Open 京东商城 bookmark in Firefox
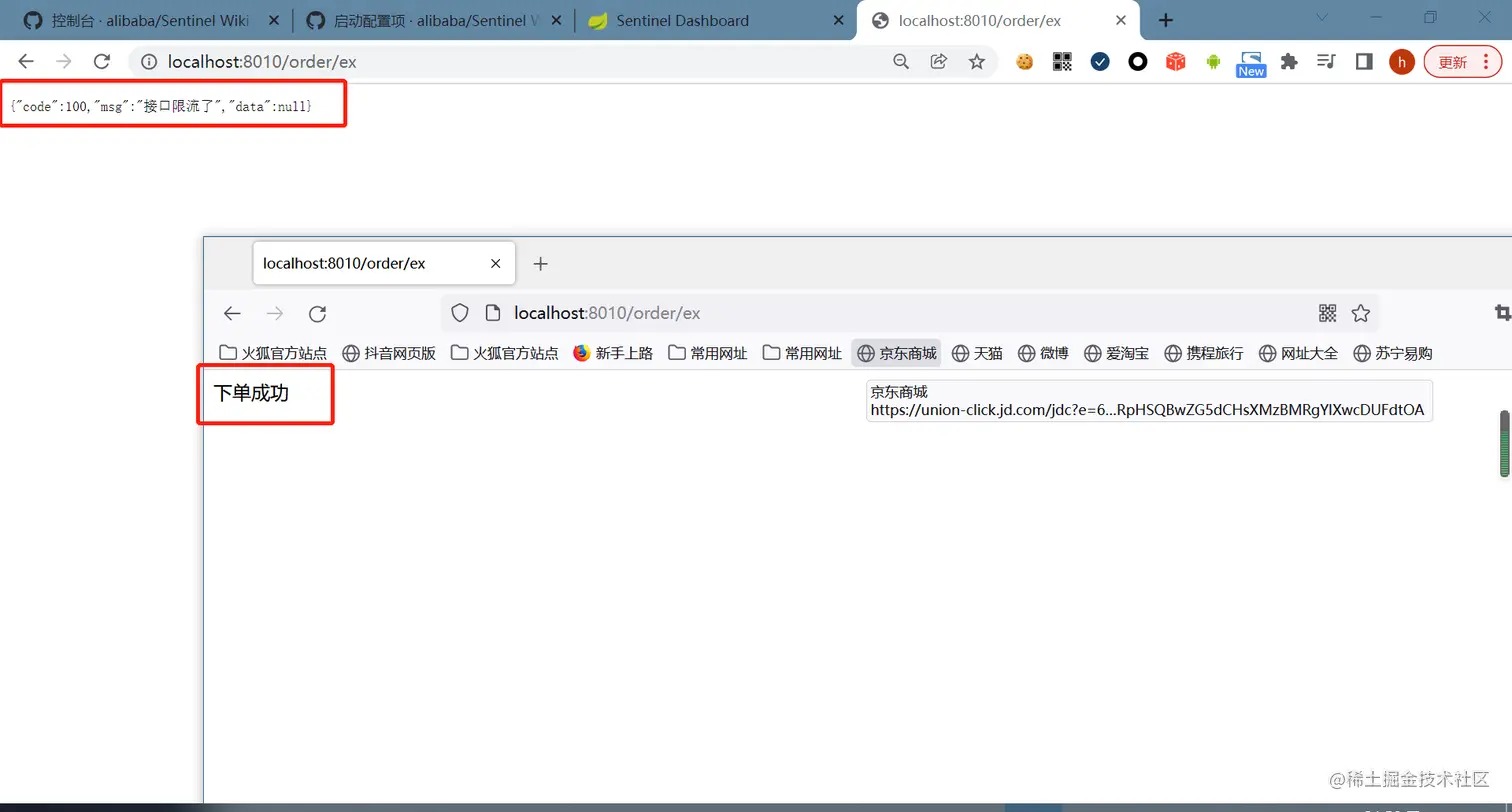1512x812 pixels. 897,352
